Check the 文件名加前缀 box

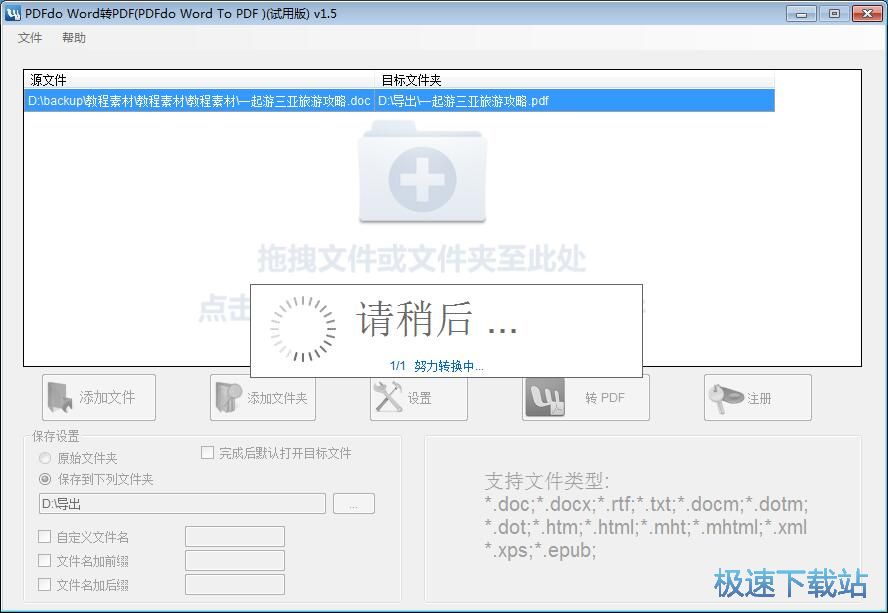tap(44, 560)
